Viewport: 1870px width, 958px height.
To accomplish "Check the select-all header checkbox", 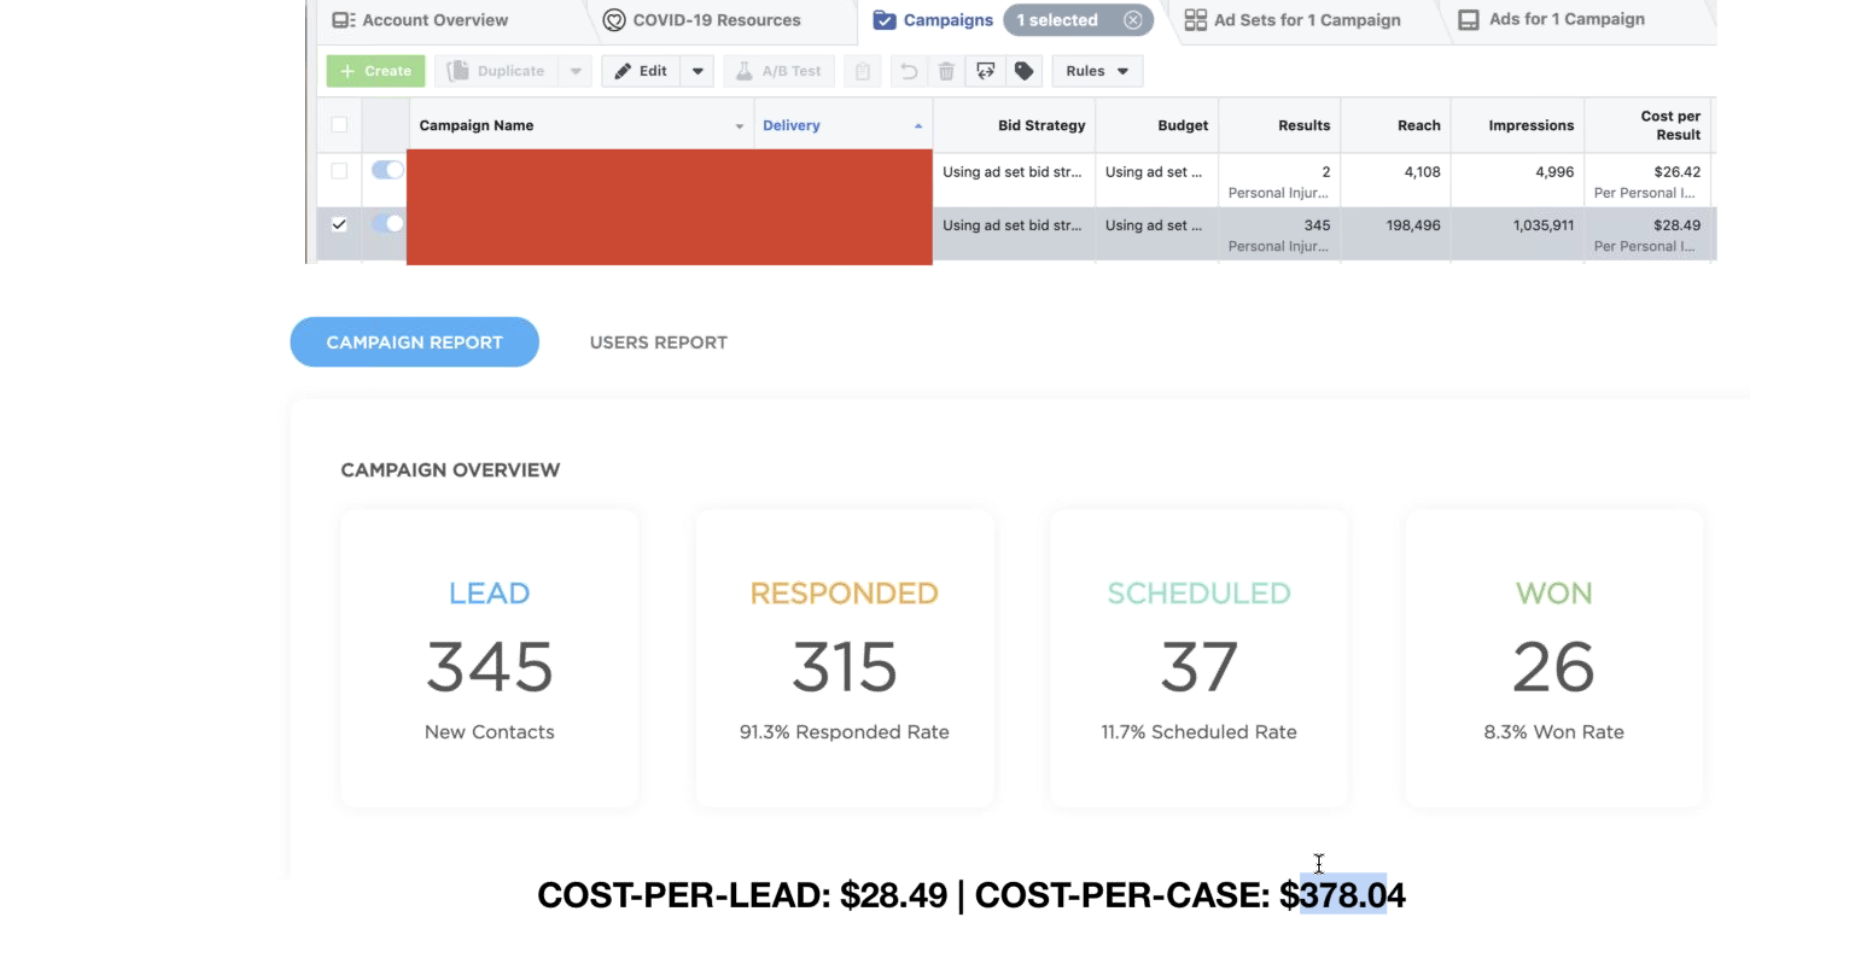I will pos(339,125).
